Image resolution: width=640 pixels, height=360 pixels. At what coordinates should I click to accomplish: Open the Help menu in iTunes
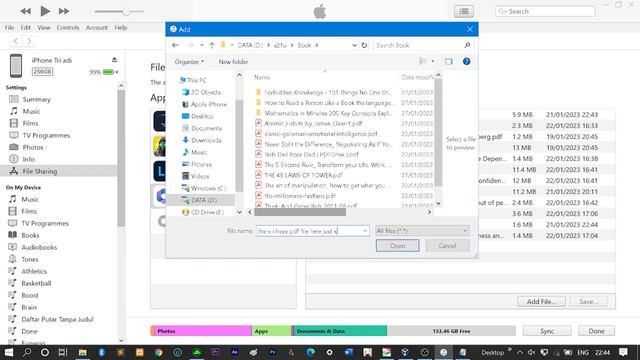tap(120, 27)
